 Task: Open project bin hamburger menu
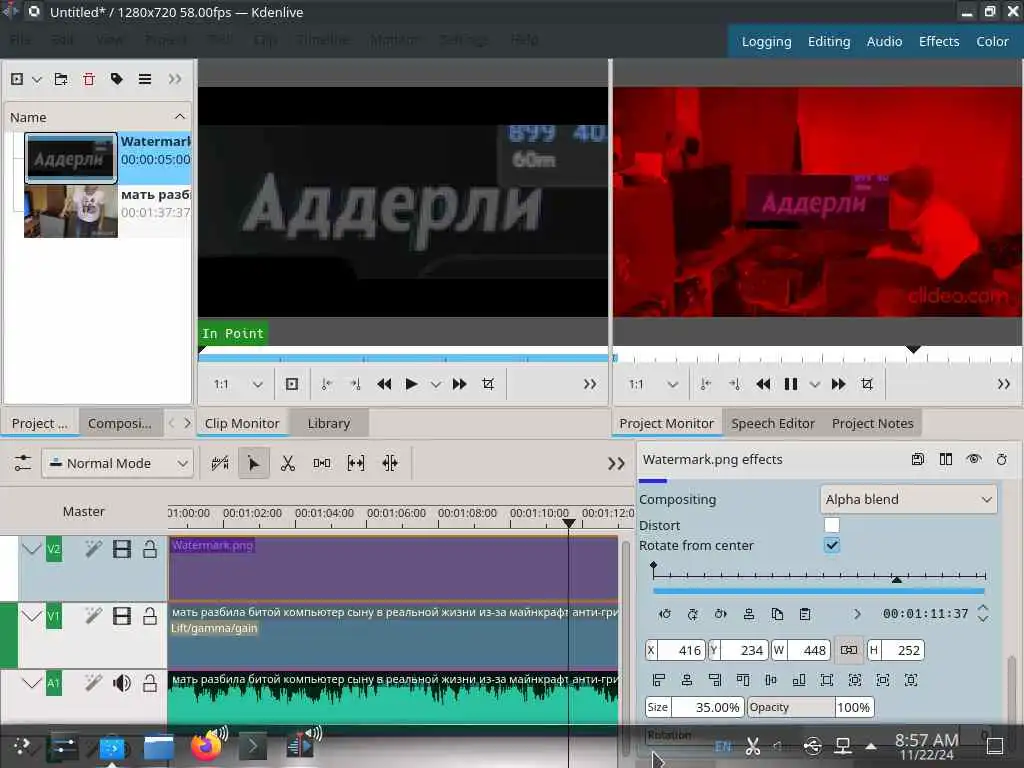pos(145,79)
